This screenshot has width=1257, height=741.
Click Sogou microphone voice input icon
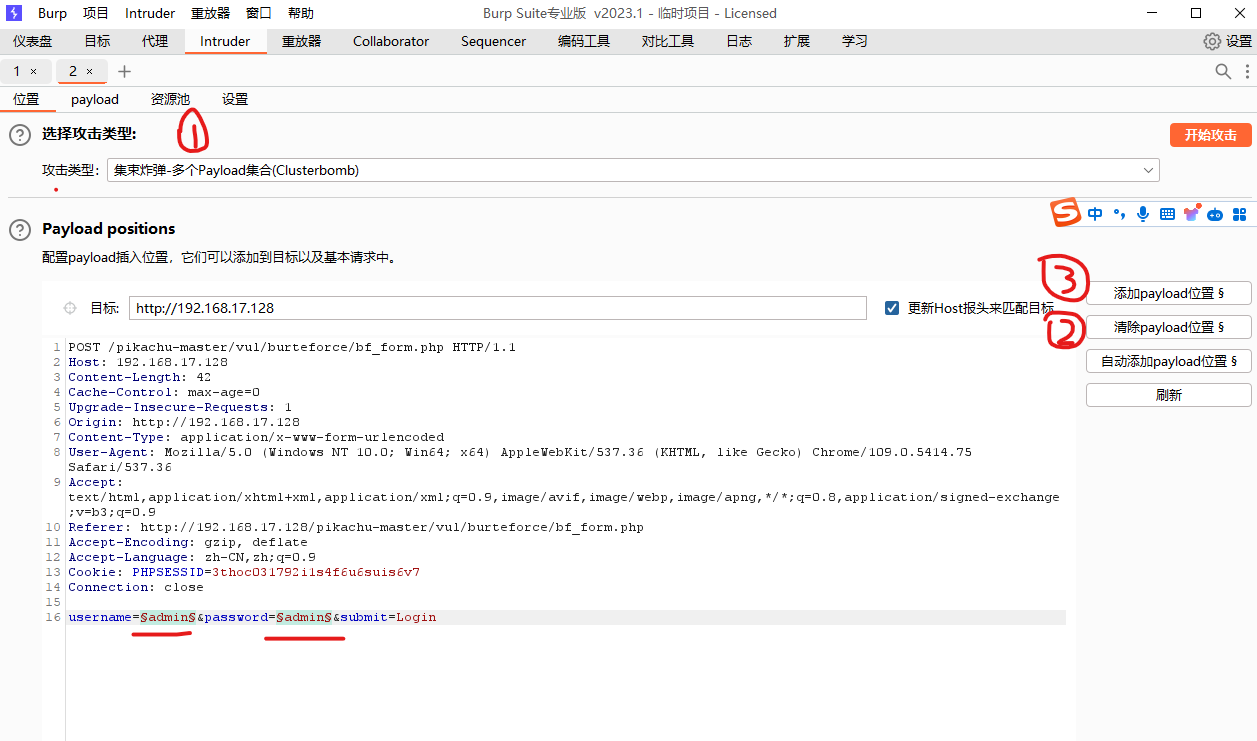[1143, 213]
